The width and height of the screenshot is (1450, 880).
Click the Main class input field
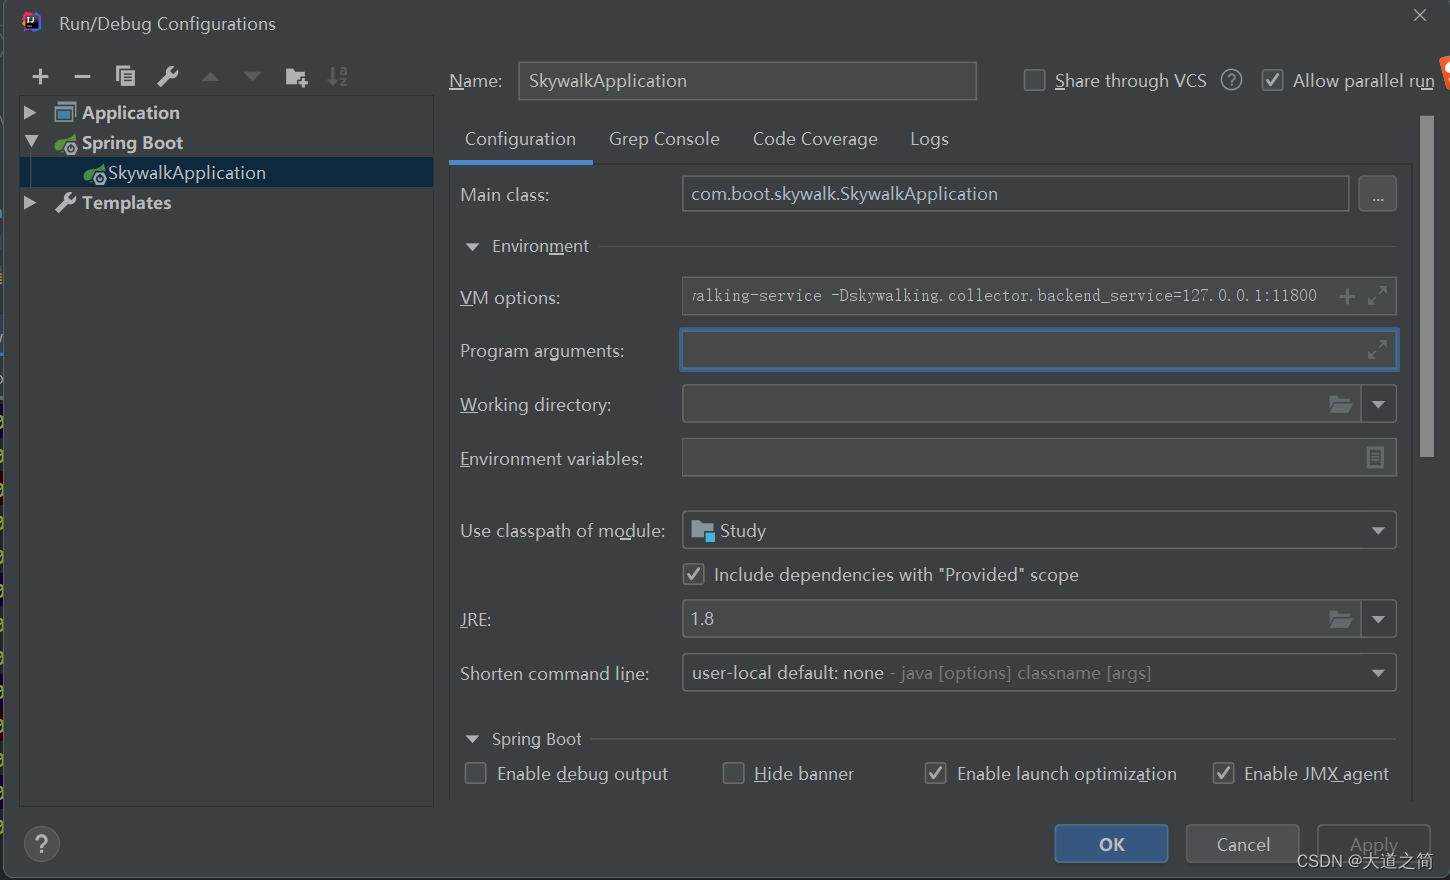tap(1015, 194)
